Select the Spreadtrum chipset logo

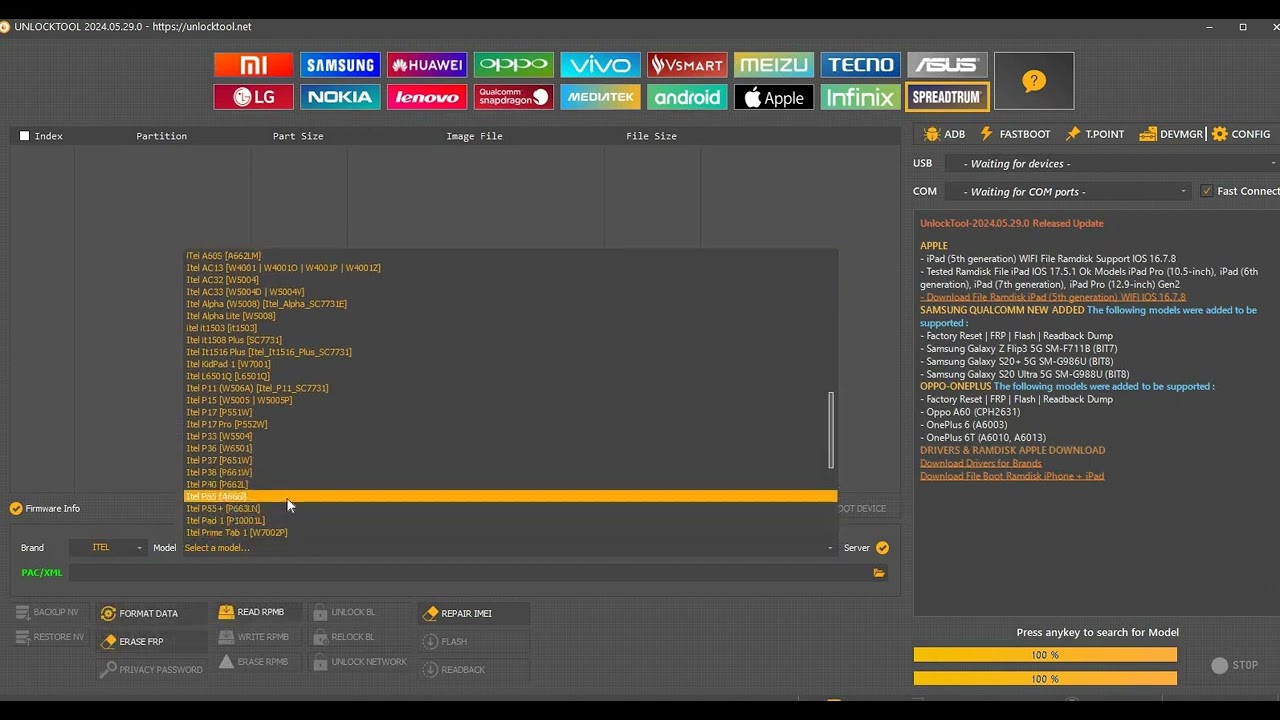click(x=947, y=97)
